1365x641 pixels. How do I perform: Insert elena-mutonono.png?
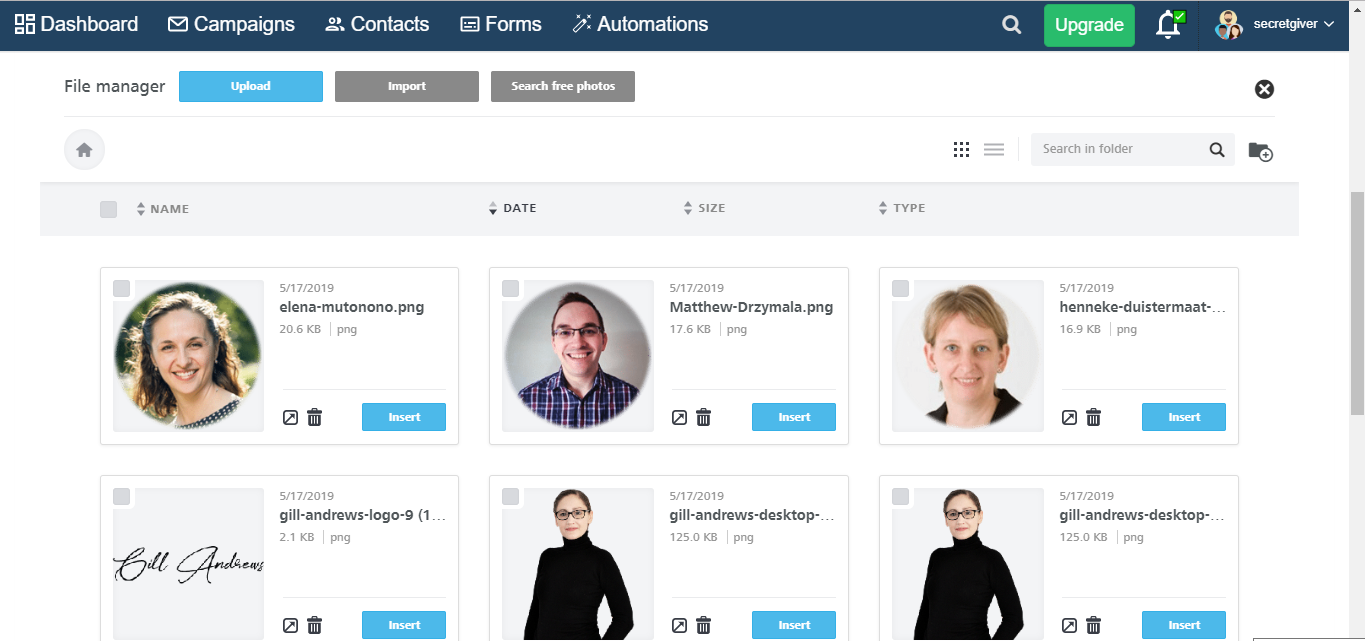pos(404,417)
